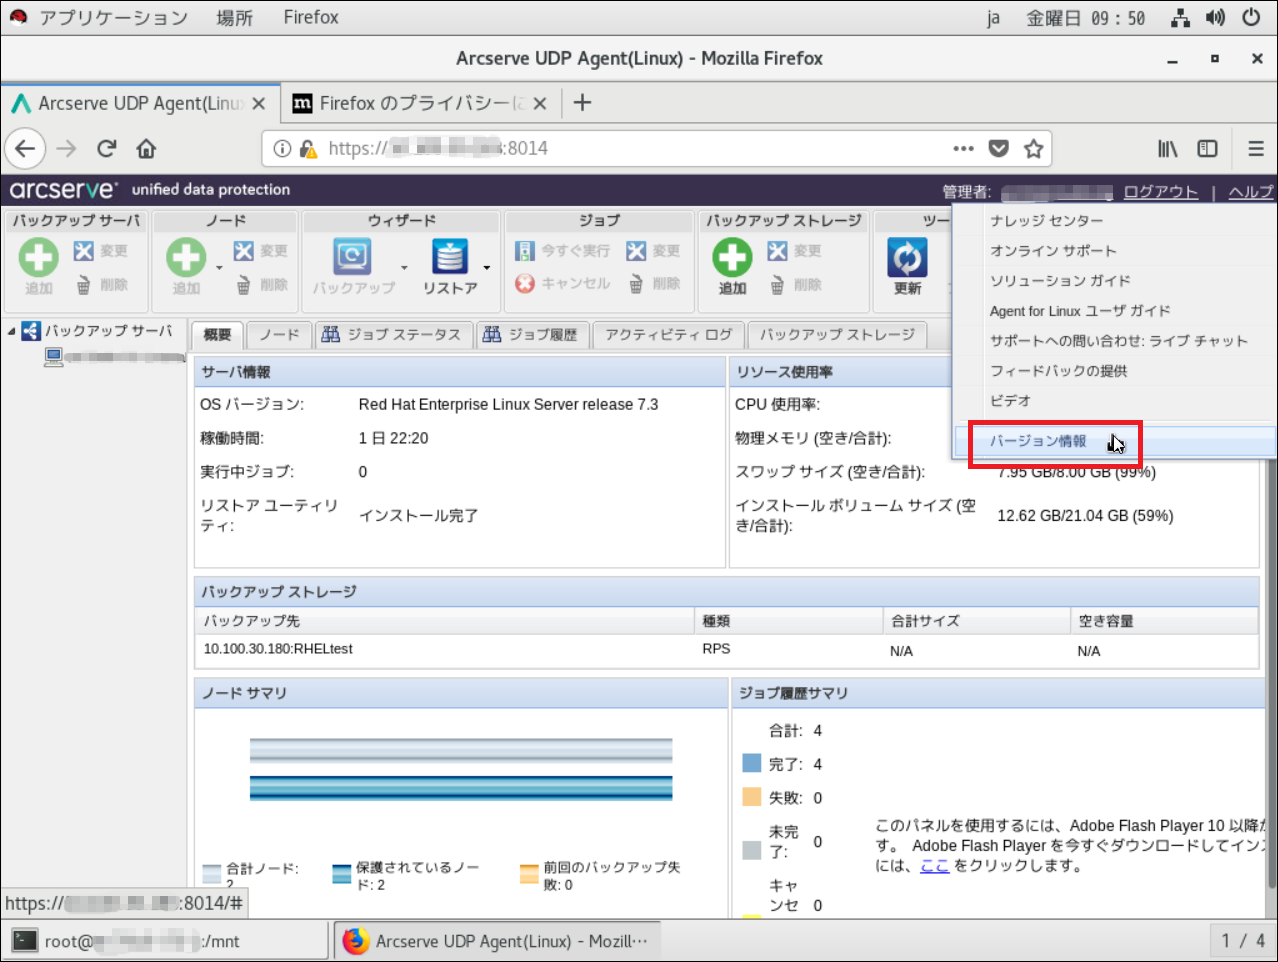The width and height of the screenshot is (1278, 962).
Task: Choose ソリューション ガイド from the help menu
Action: tap(1060, 281)
